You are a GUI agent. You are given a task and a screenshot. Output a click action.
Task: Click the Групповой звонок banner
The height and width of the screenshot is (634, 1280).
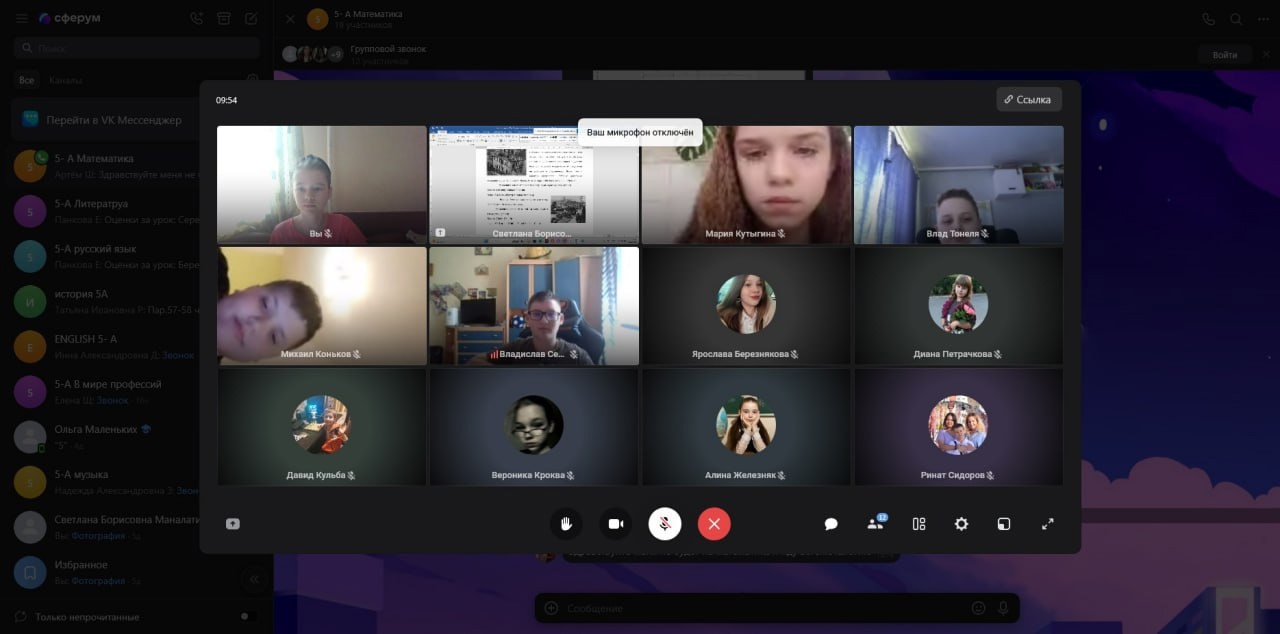(775, 54)
